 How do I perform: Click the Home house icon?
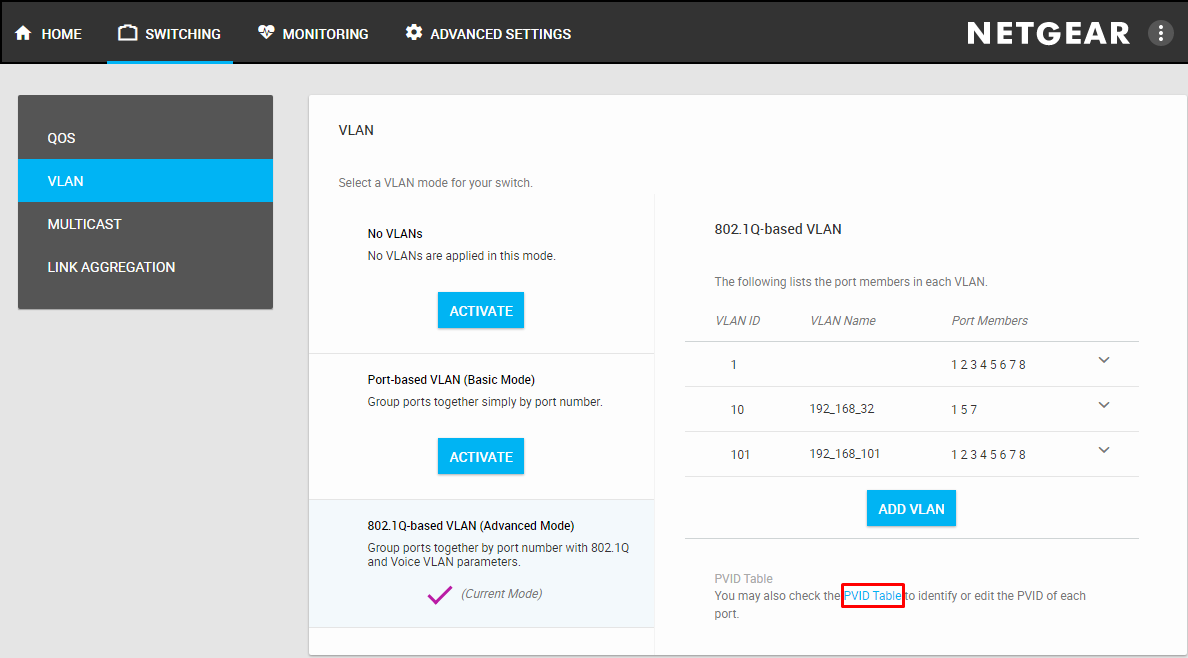click(x=24, y=33)
